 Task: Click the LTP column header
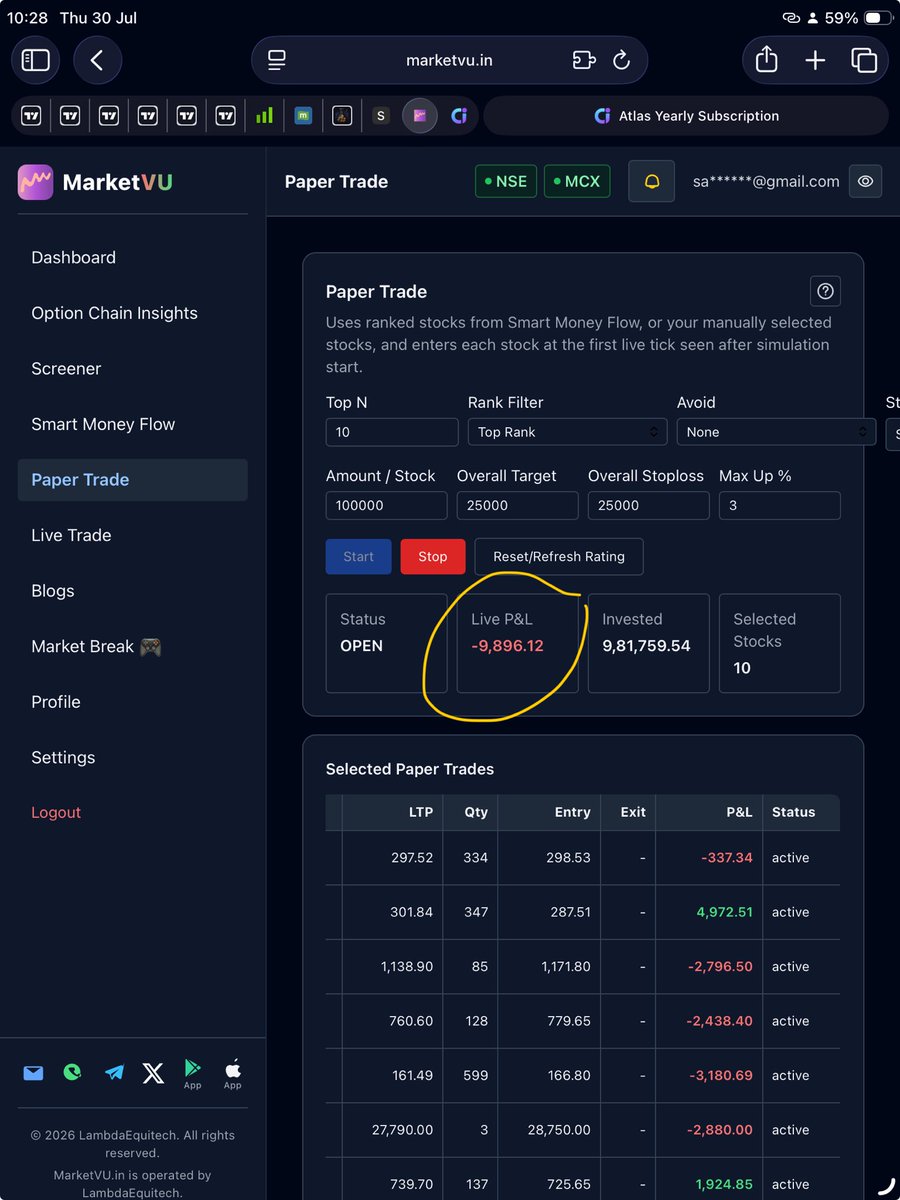coord(421,812)
